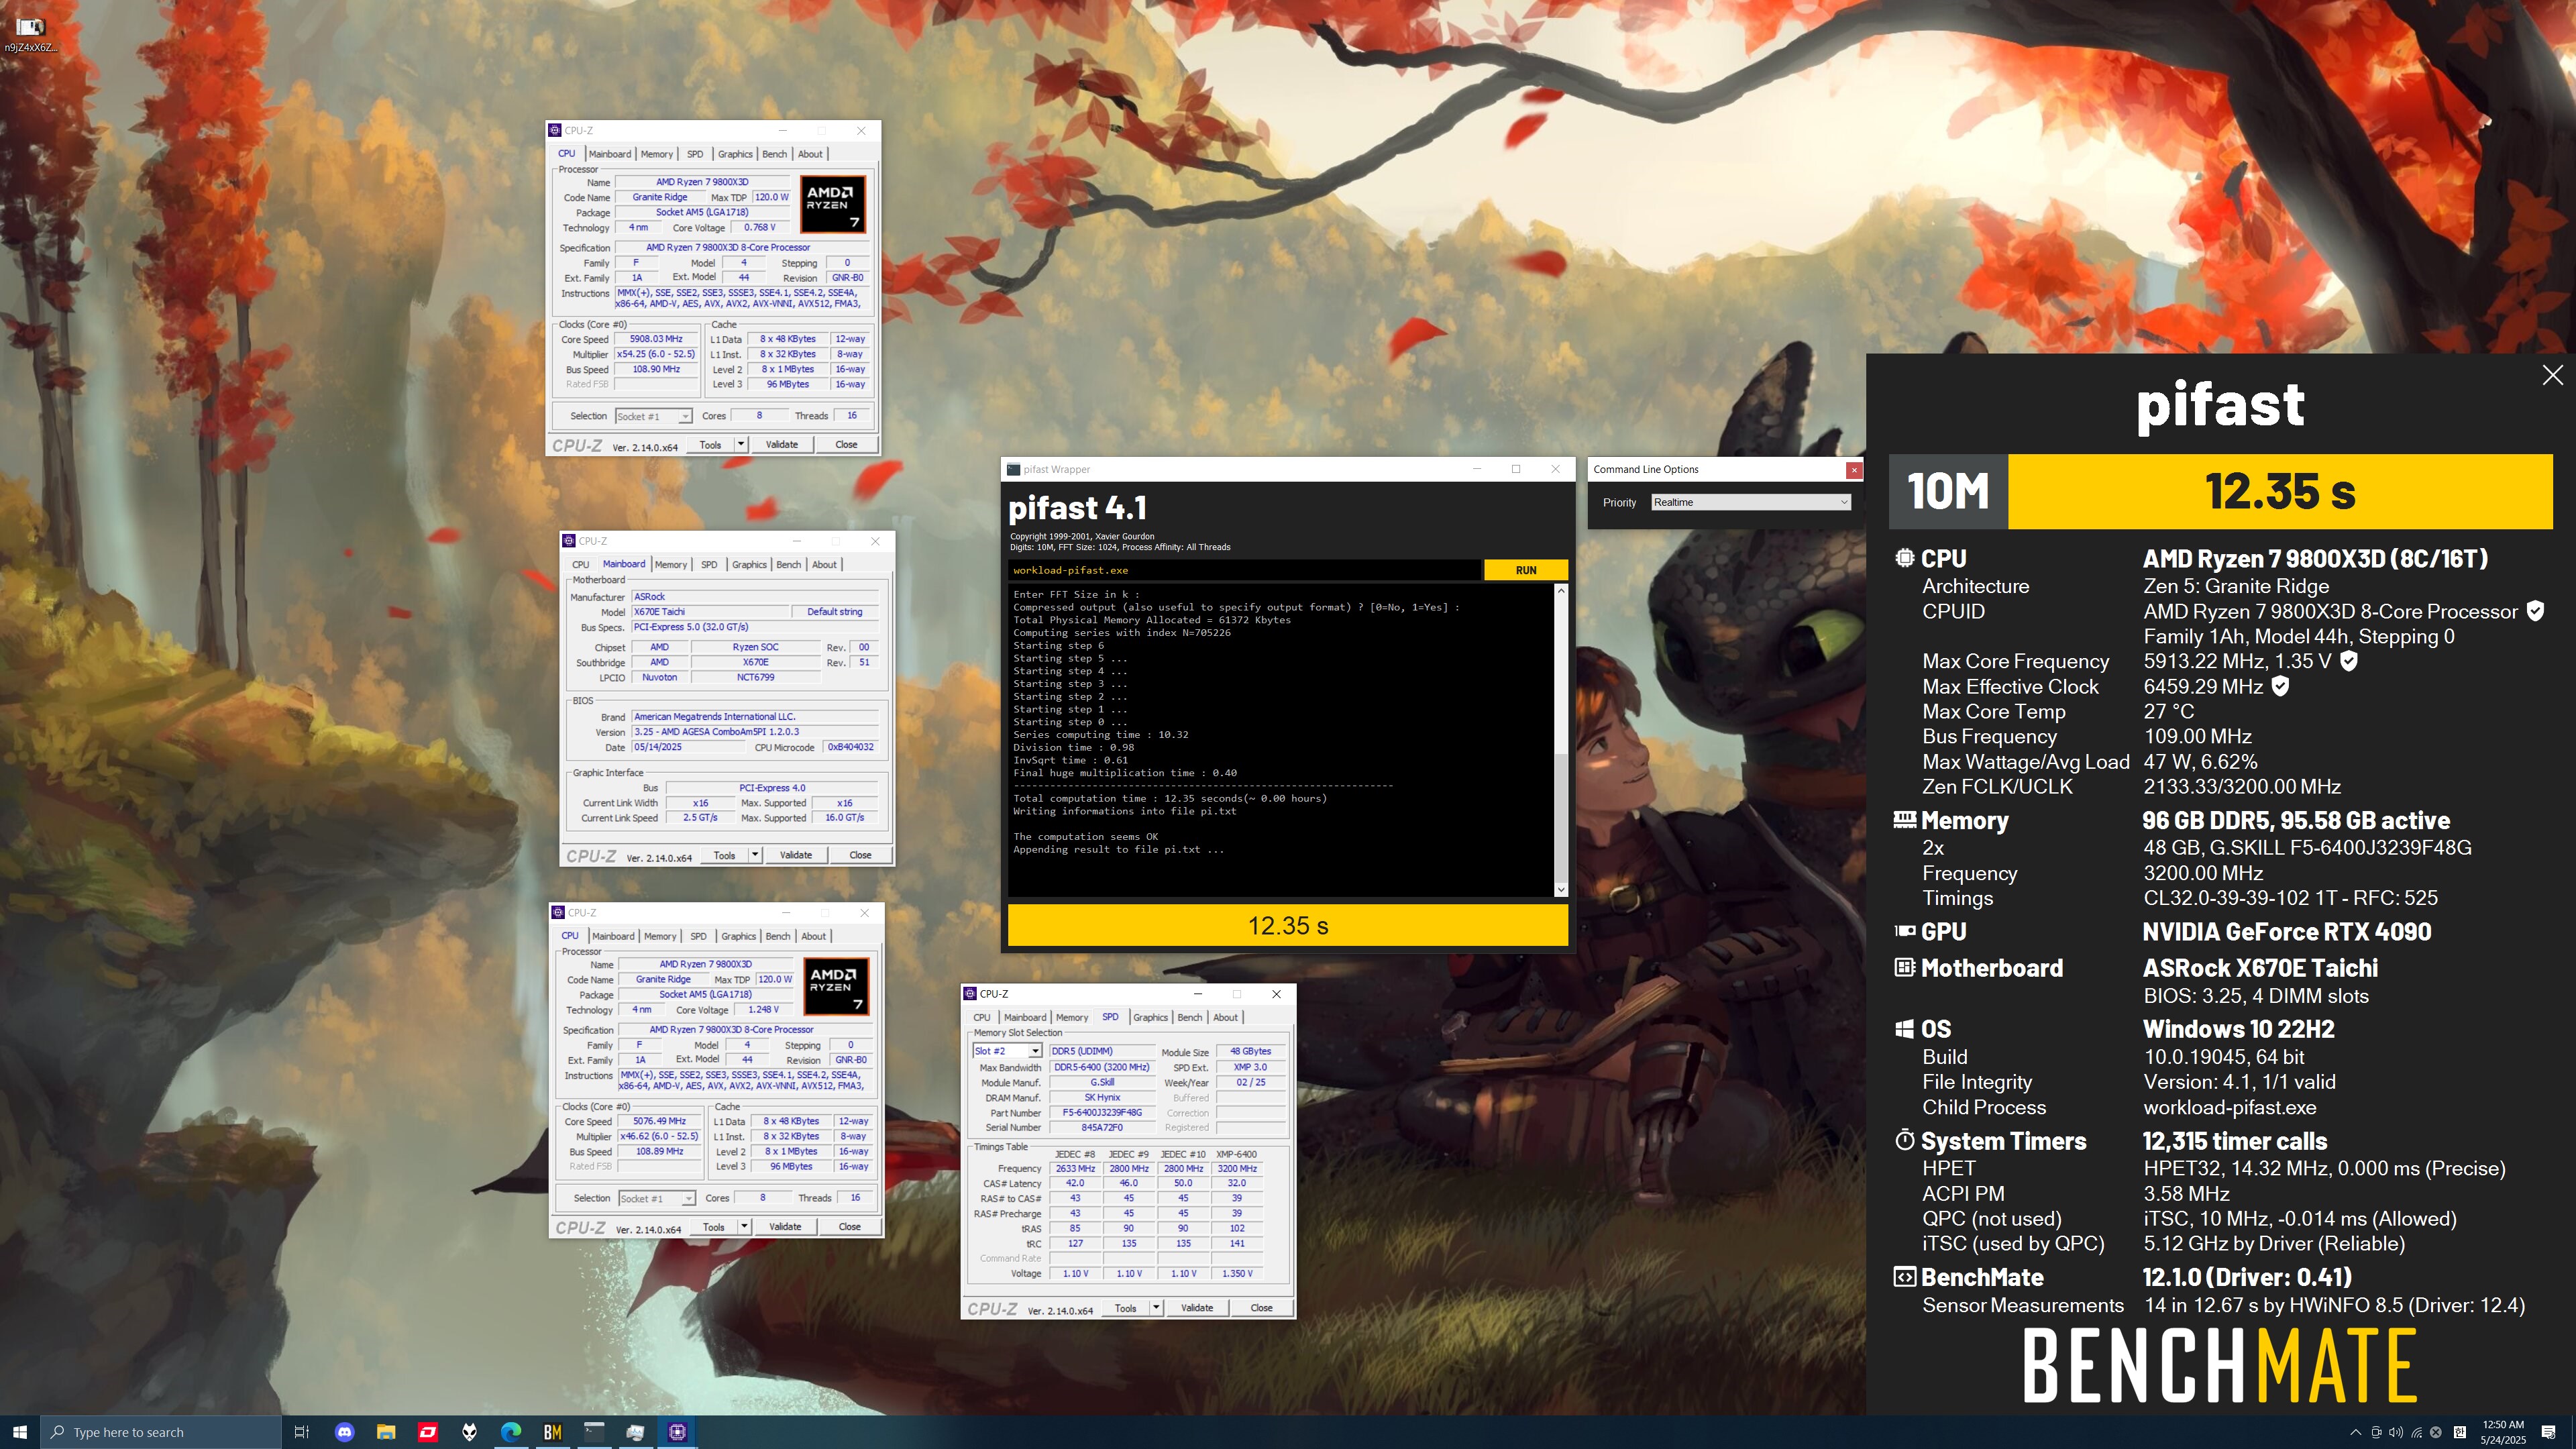Open the system monitor taskbar icon

click(635, 1432)
